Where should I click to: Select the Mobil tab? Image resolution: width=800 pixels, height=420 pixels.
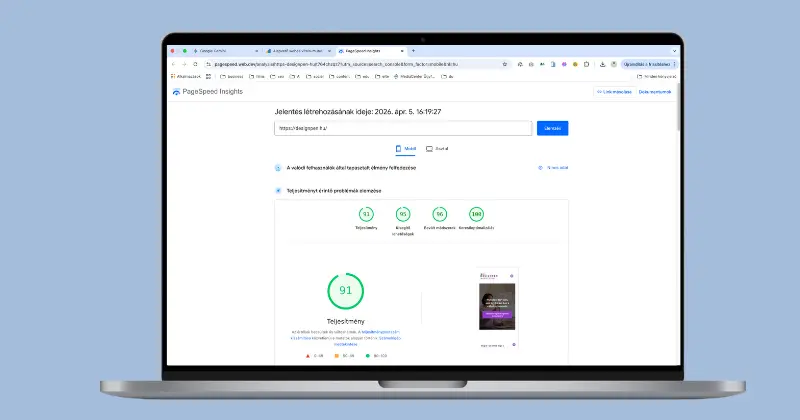tap(406, 149)
